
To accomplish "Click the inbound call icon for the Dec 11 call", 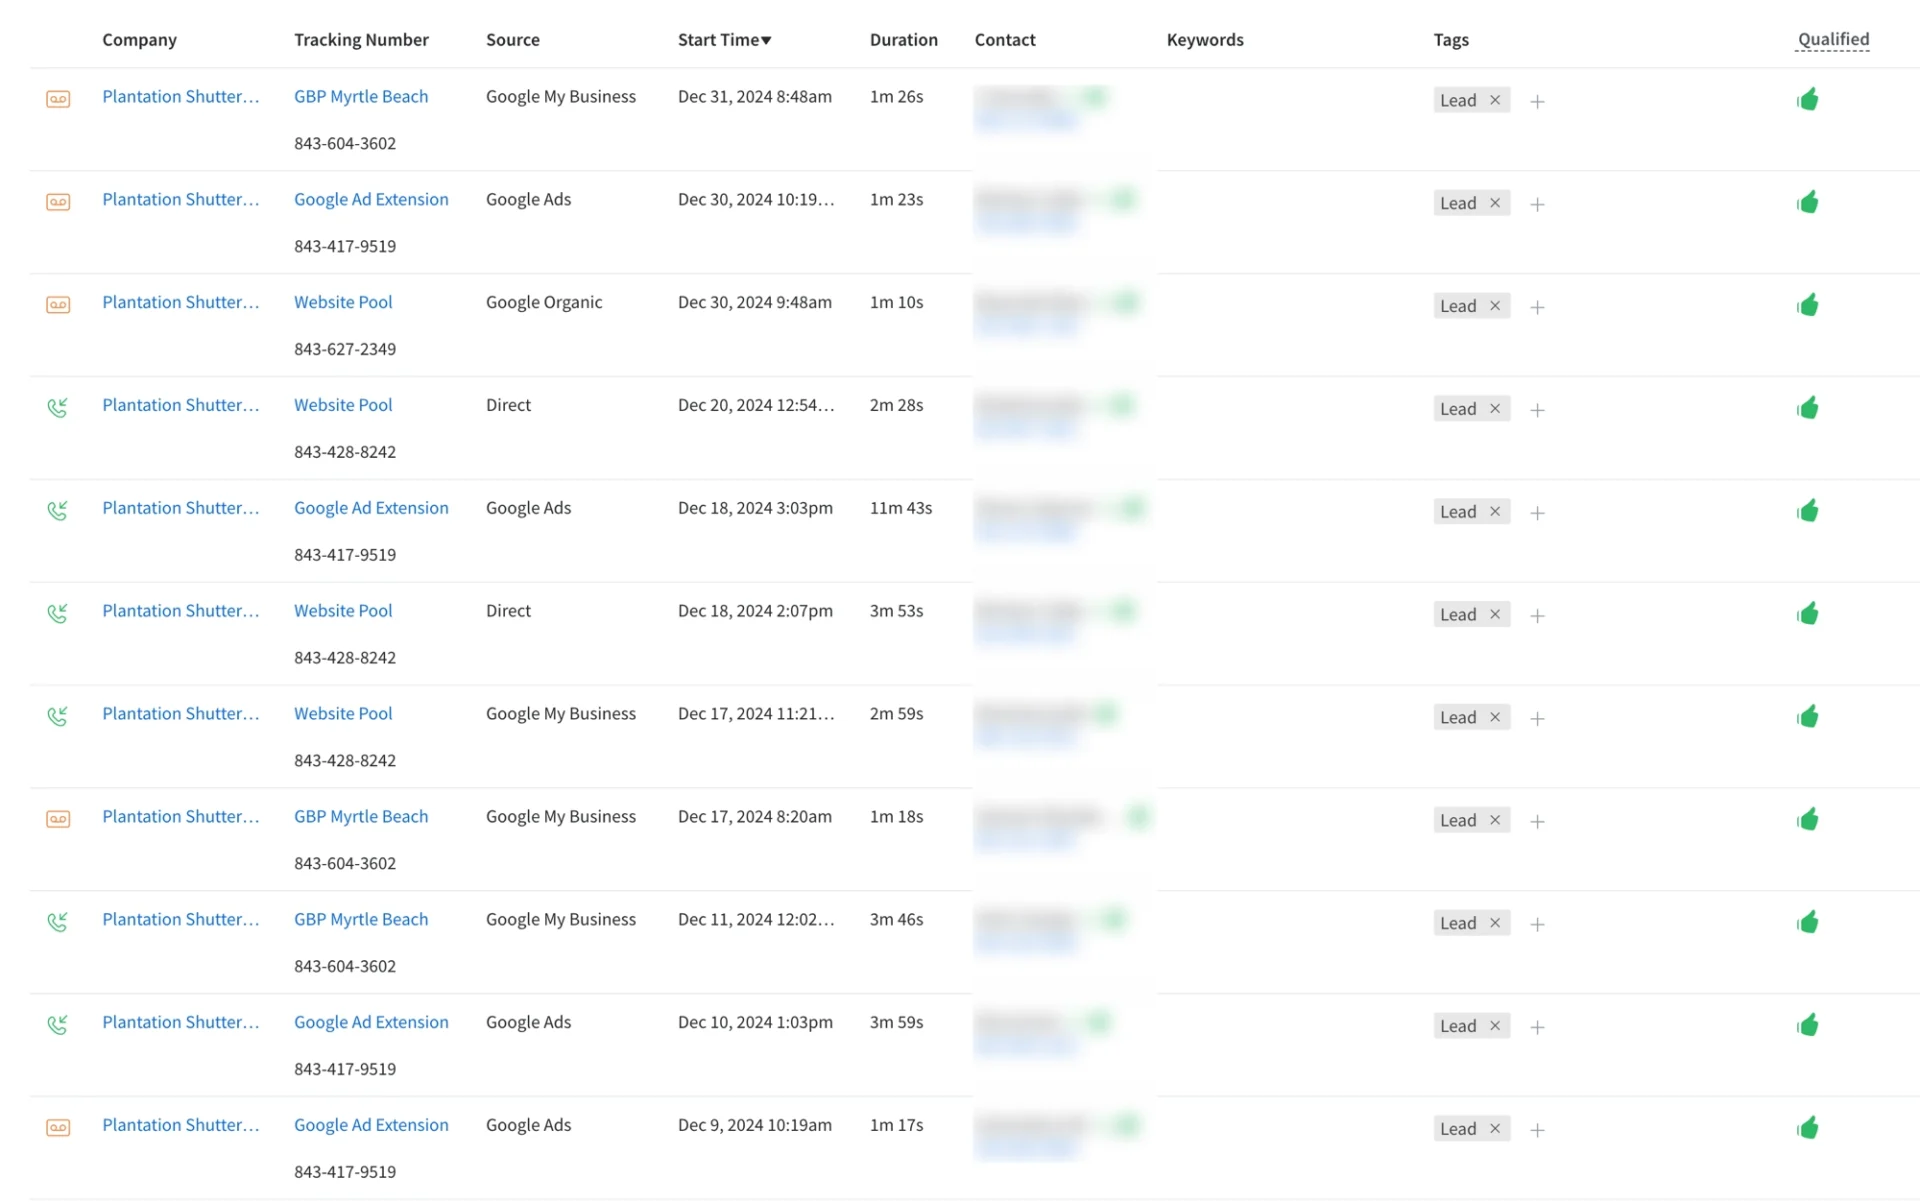I will pyautogui.click(x=58, y=921).
